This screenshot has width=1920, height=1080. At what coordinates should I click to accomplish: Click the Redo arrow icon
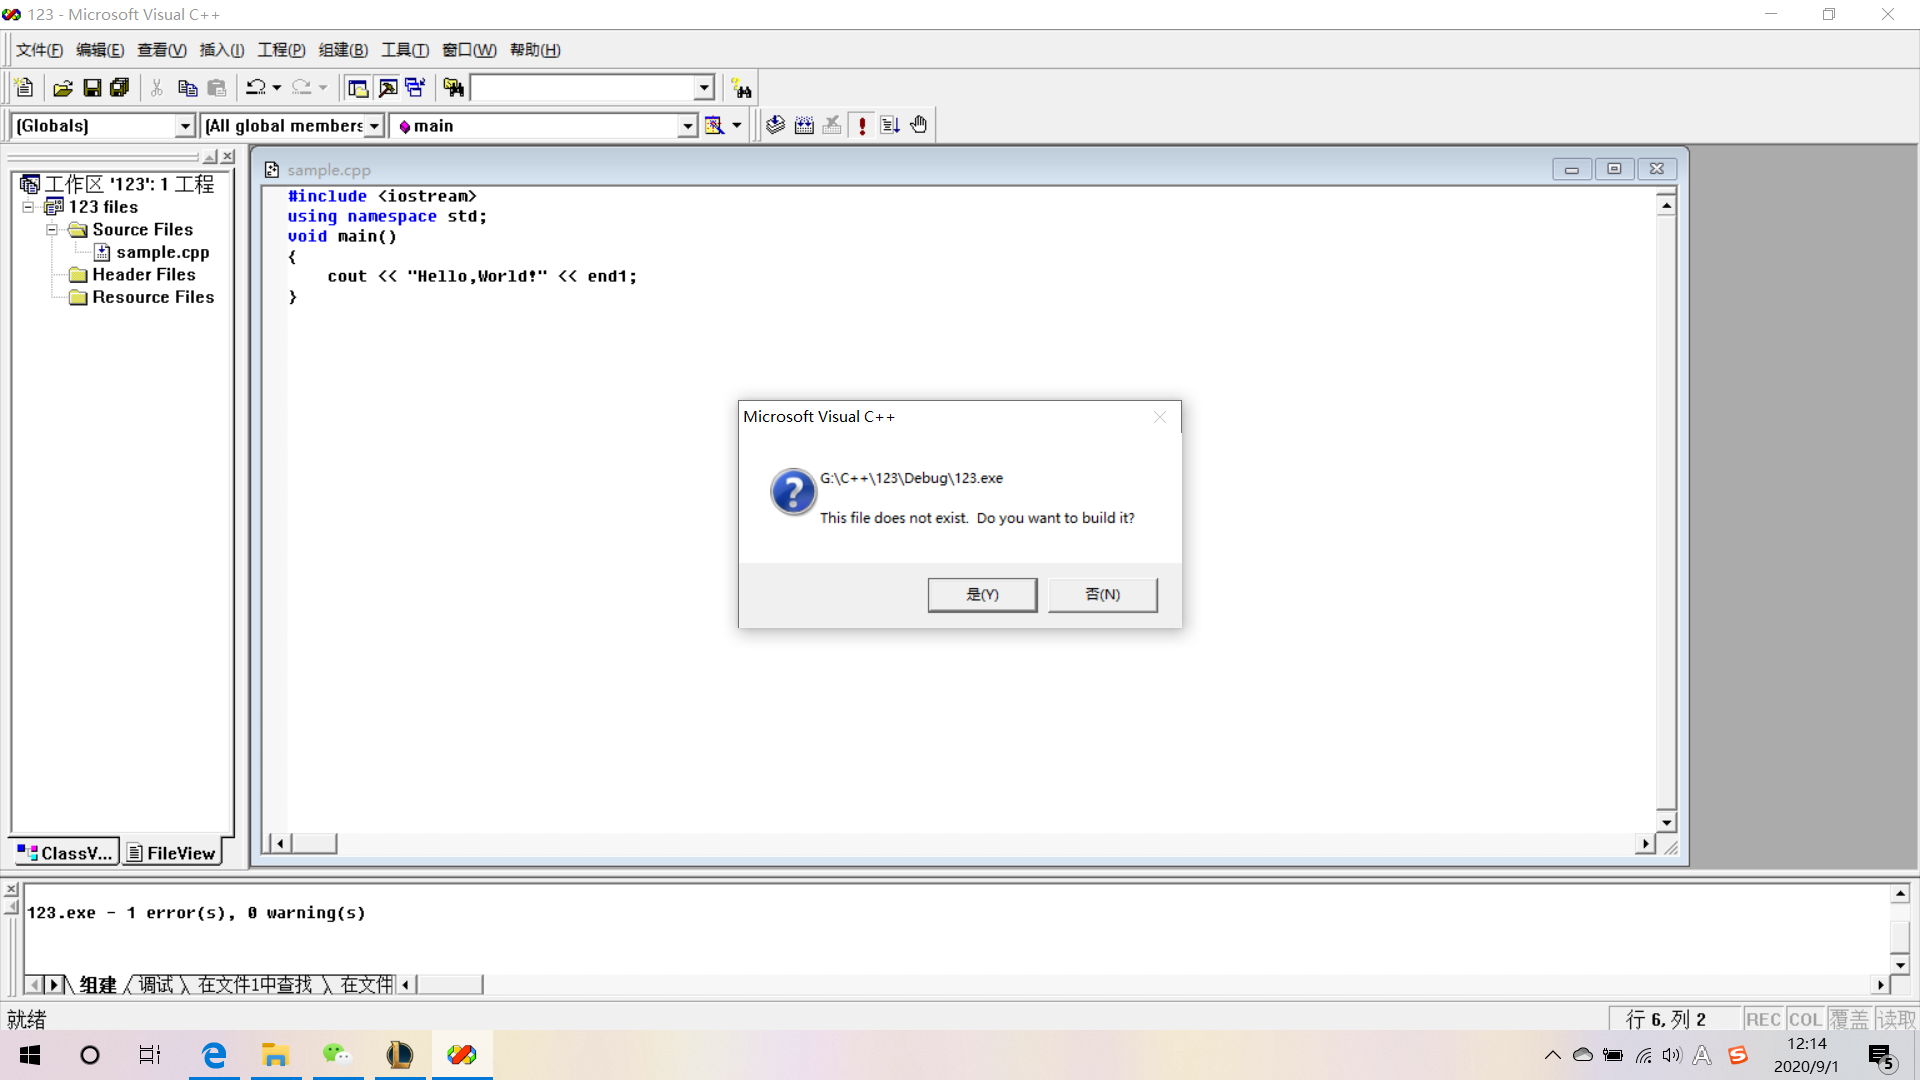point(301,88)
